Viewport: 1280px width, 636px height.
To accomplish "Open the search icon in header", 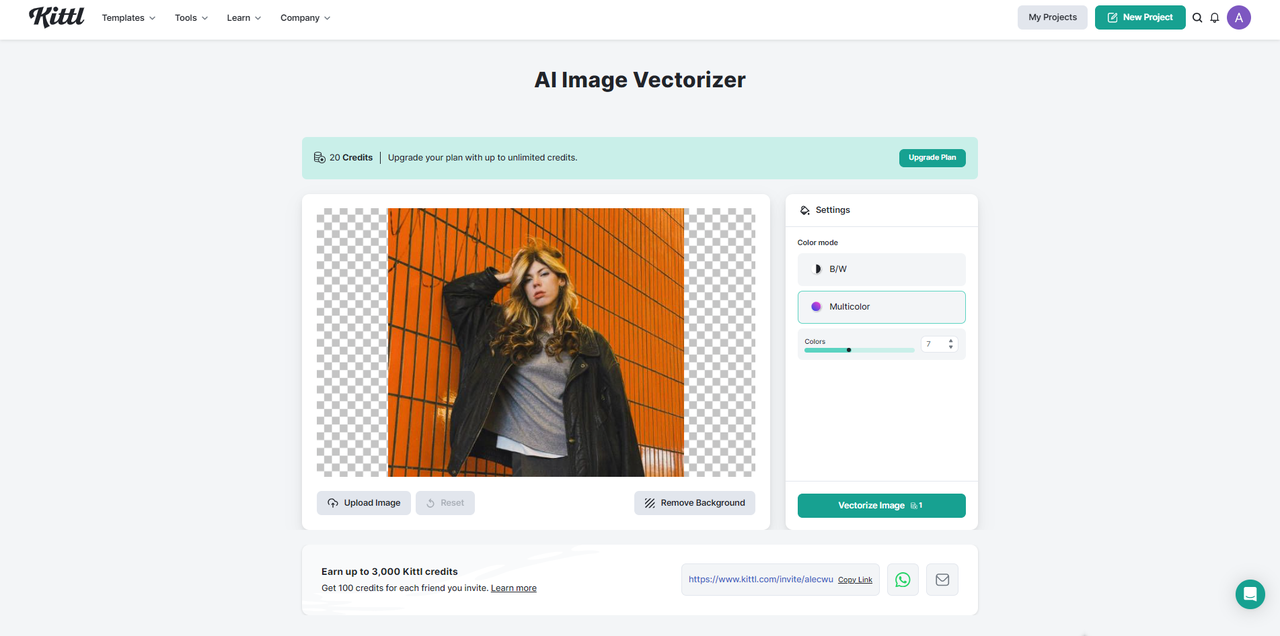I will [1197, 18].
